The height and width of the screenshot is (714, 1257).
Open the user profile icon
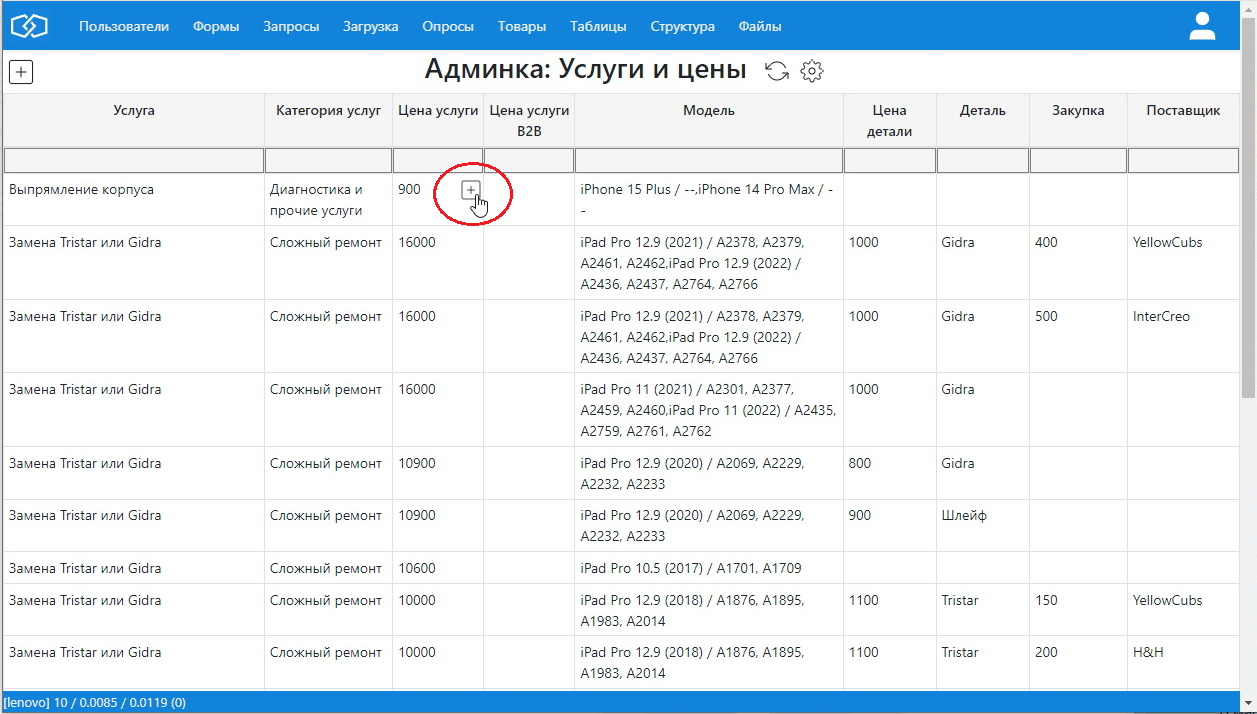click(1201, 27)
